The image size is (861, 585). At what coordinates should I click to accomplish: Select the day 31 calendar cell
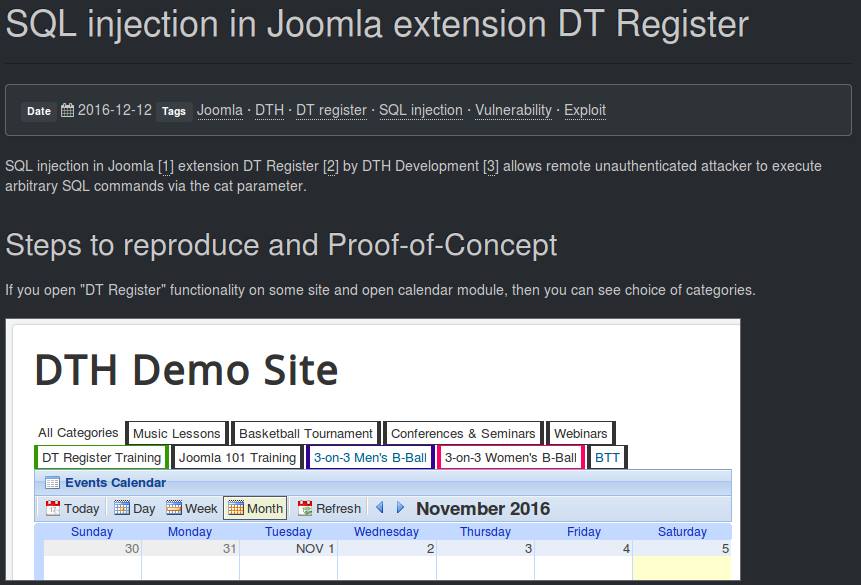191,560
